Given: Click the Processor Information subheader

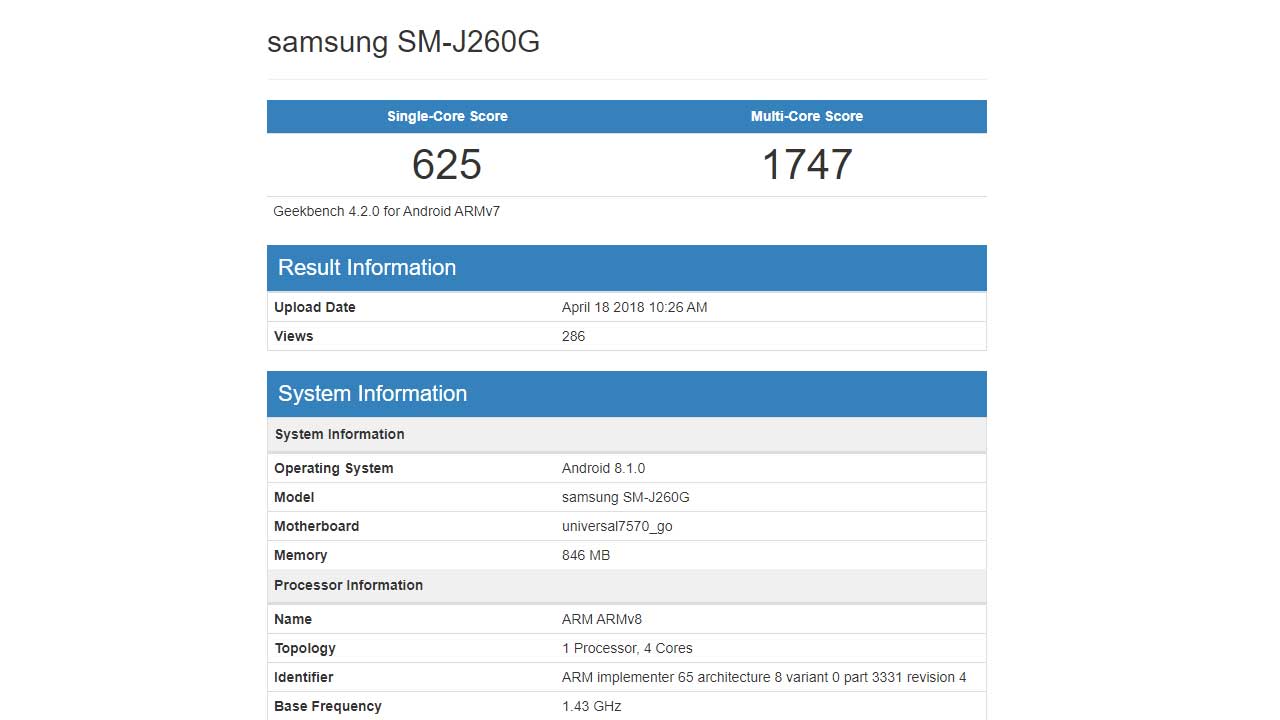Looking at the screenshot, I should (627, 585).
